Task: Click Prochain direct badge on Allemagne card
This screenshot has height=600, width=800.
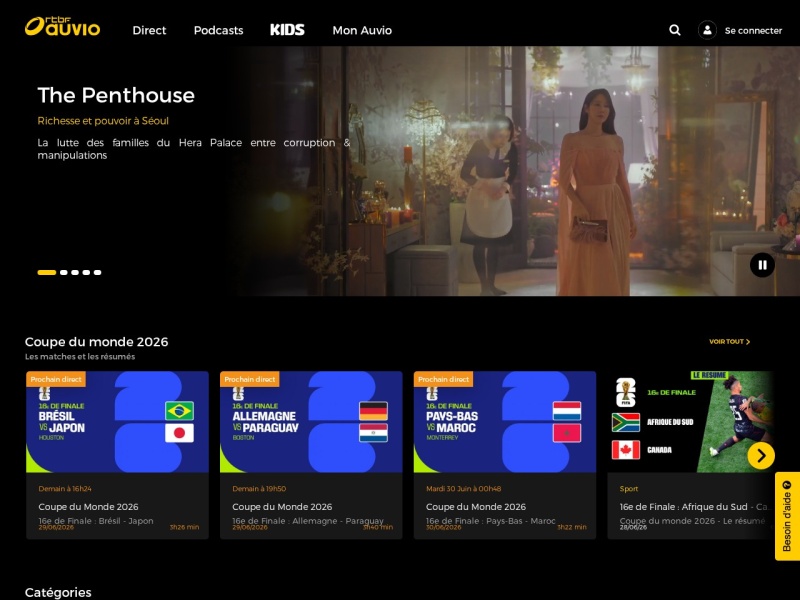Action: coord(250,379)
